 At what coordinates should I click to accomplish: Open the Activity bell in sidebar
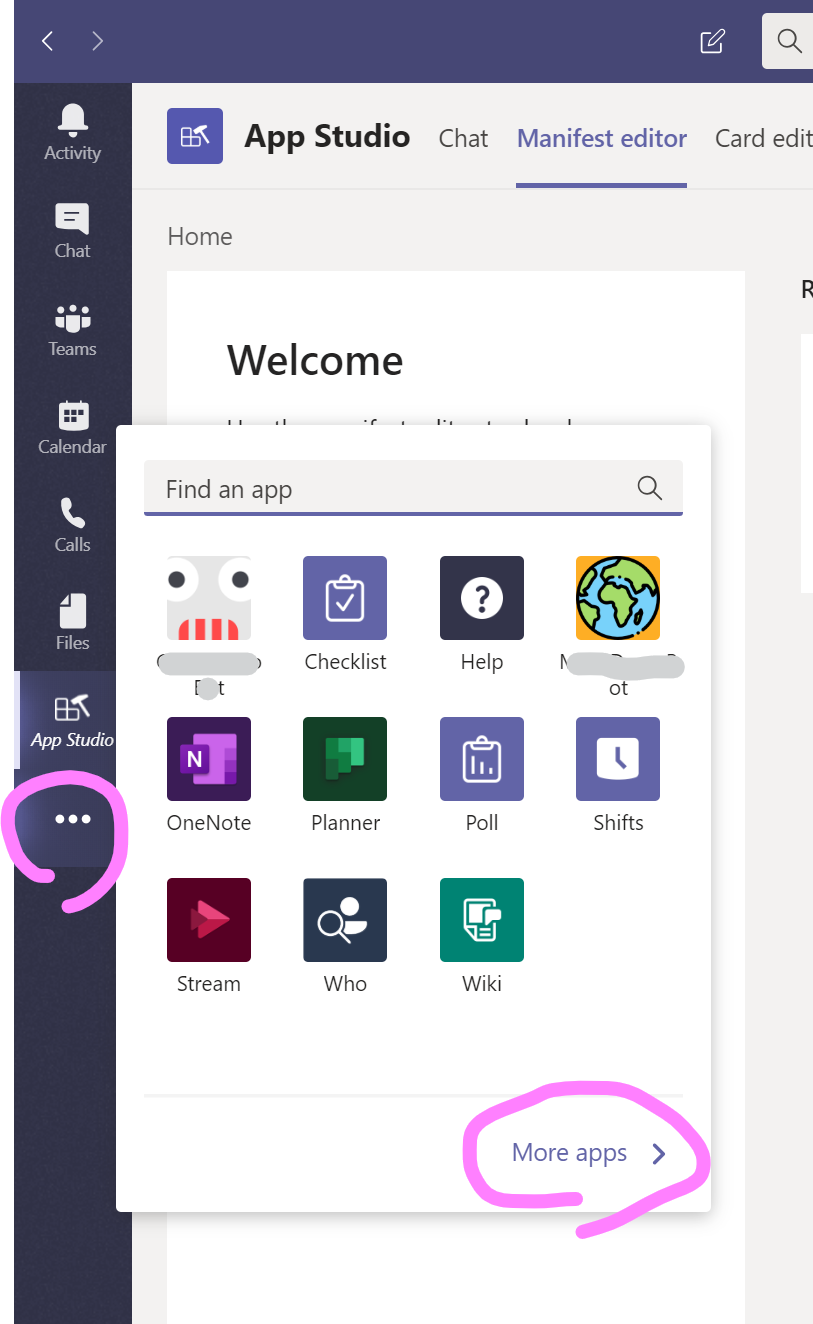click(x=72, y=133)
